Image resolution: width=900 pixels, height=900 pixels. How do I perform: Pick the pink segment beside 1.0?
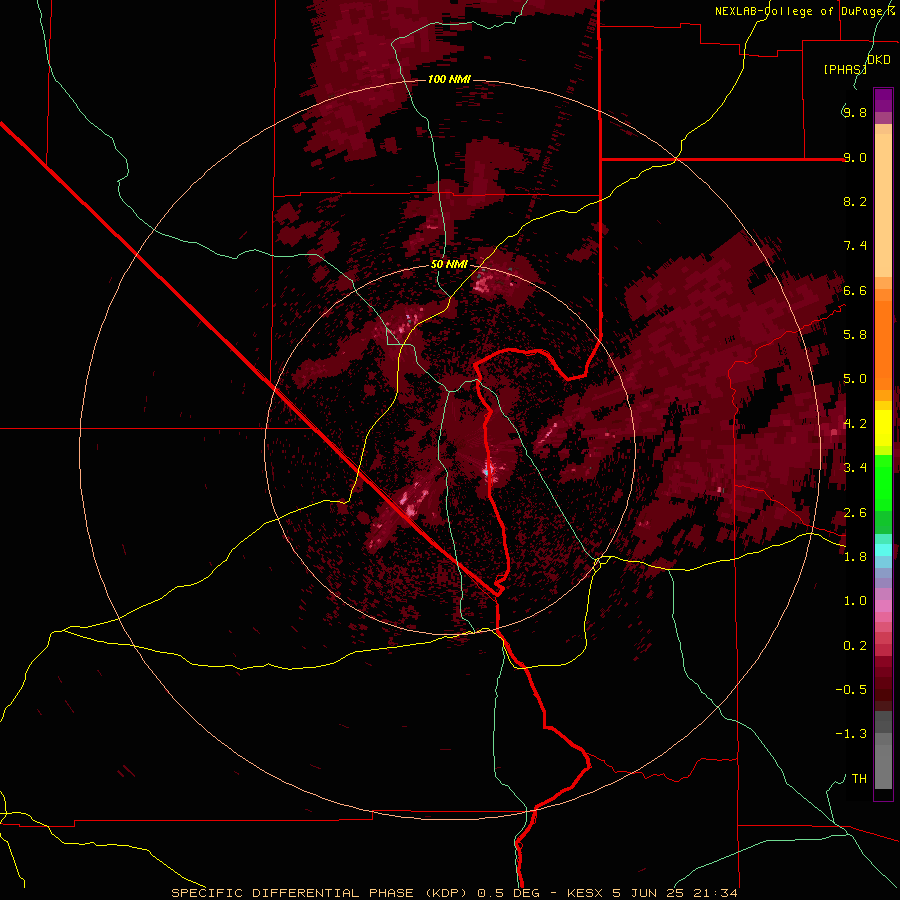click(883, 606)
